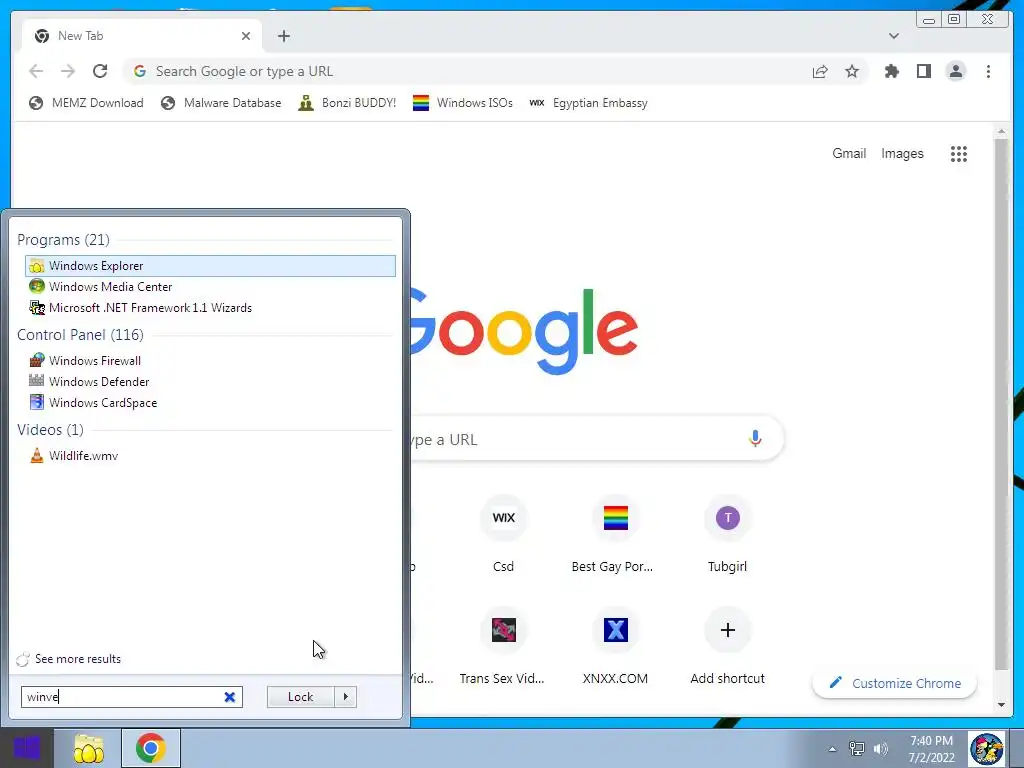Open the volume speaker icon
The height and width of the screenshot is (768, 1024).
click(x=881, y=748)
